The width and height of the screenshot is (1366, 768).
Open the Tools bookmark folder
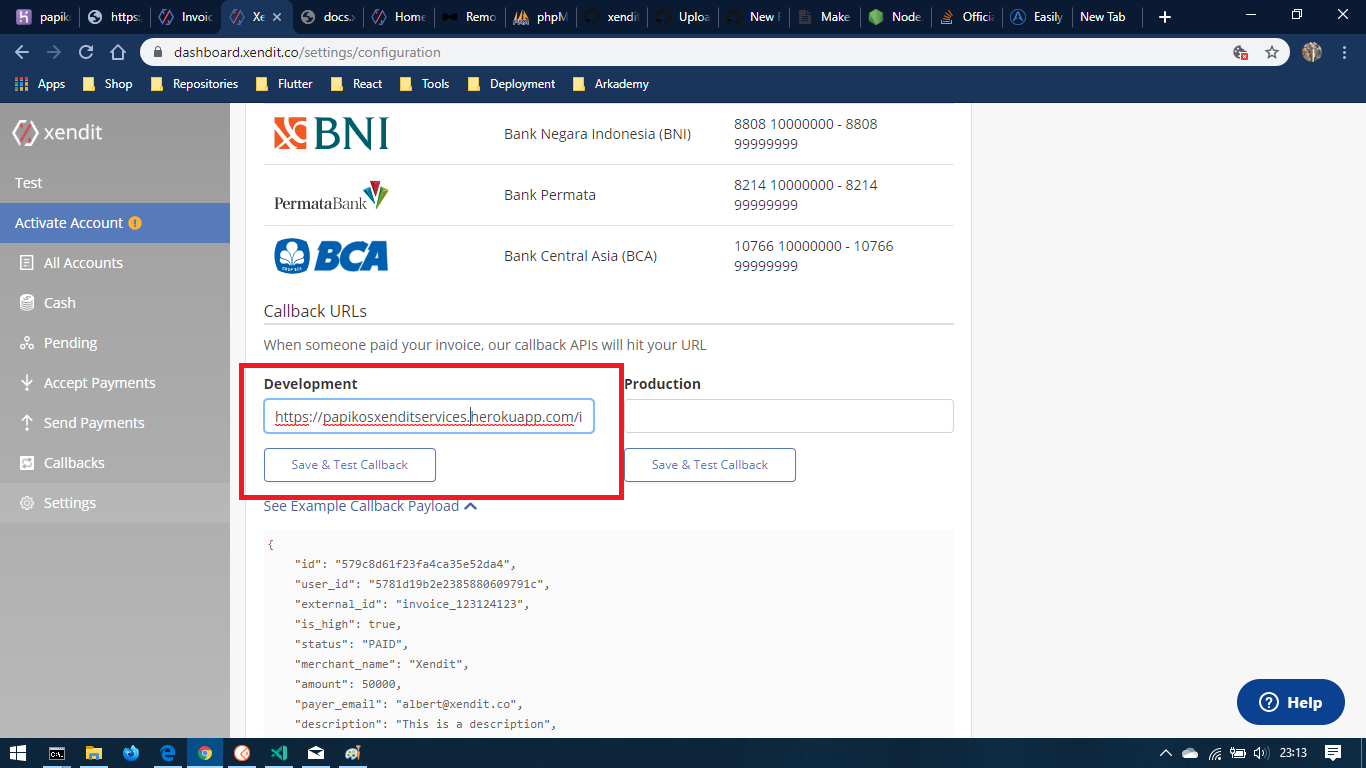click(424, 84)
